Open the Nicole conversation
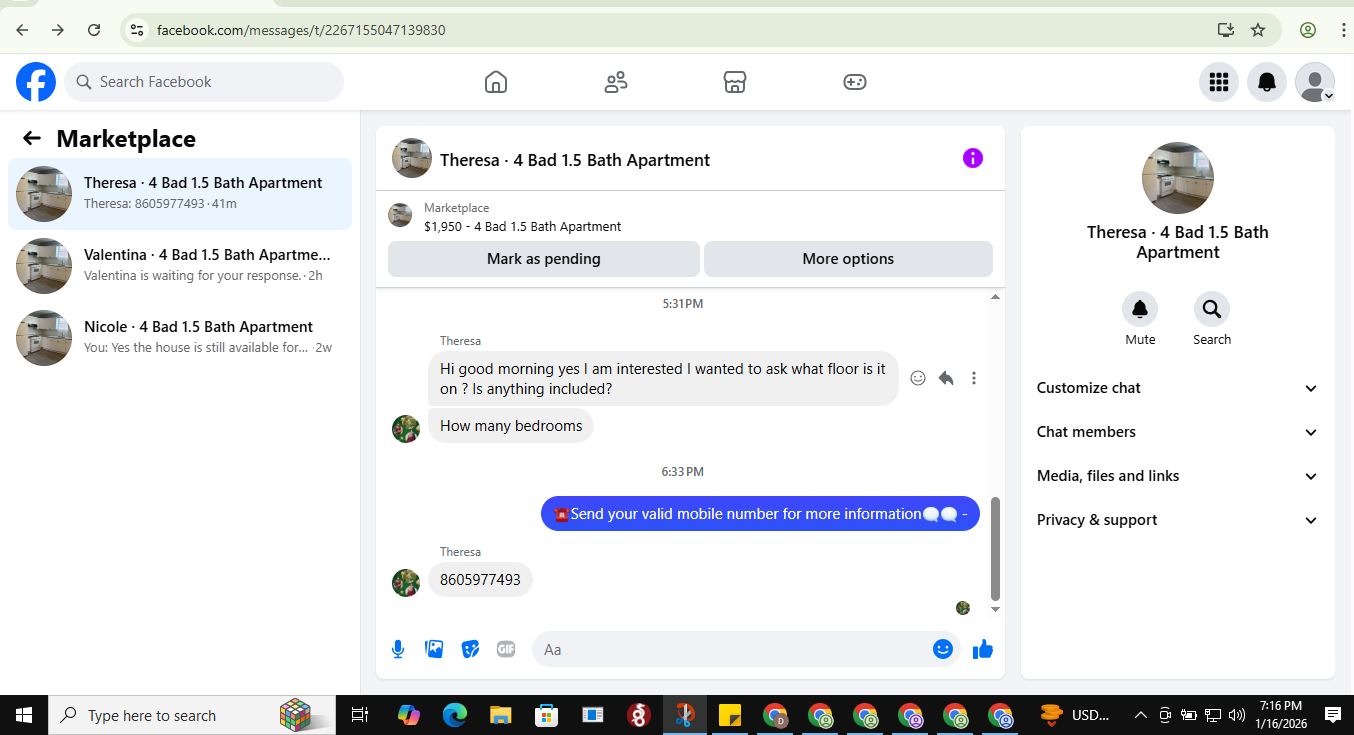 180,338
